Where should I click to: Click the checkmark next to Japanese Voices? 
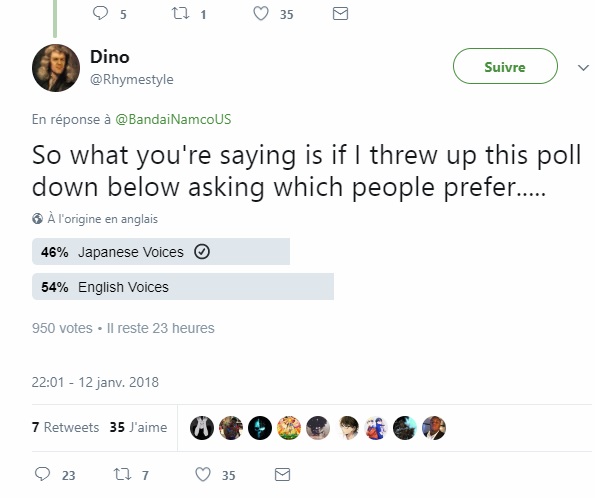(x=202, y=252)
